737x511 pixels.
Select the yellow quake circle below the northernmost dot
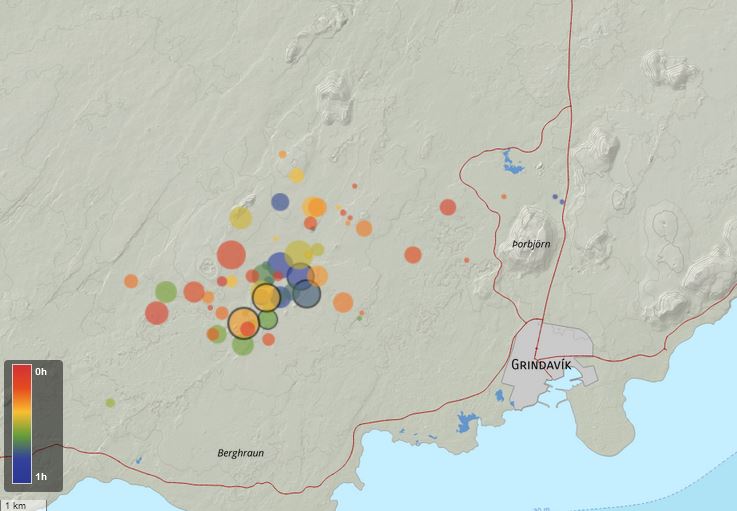(296, 175)
